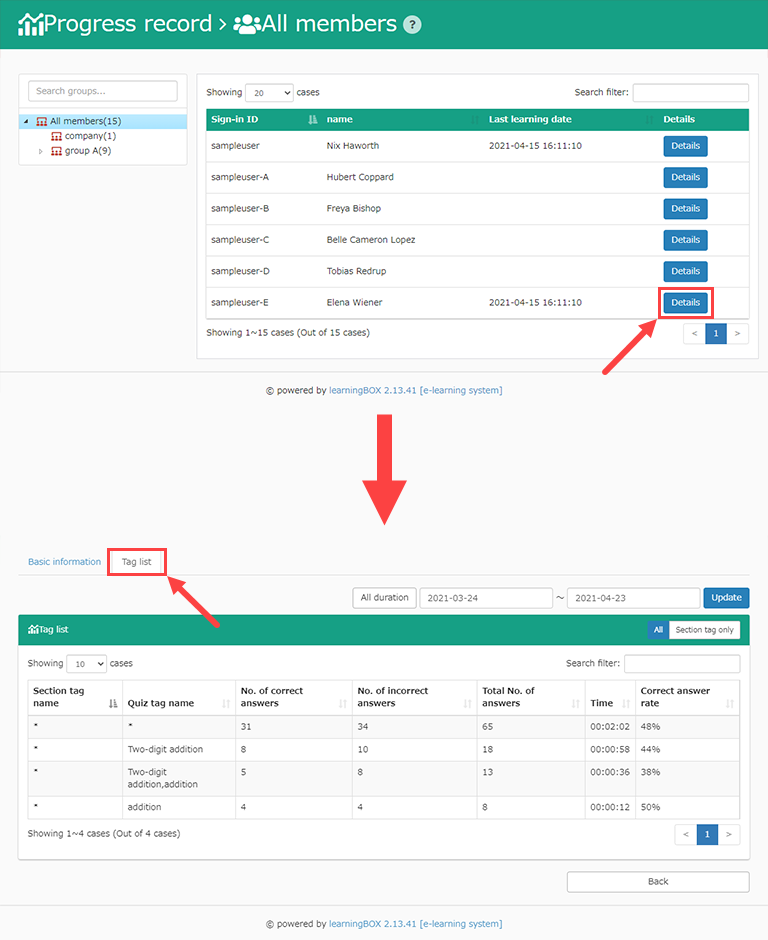Sort by Sign-in ID column icon
The image size is (768, 940).
312,120
